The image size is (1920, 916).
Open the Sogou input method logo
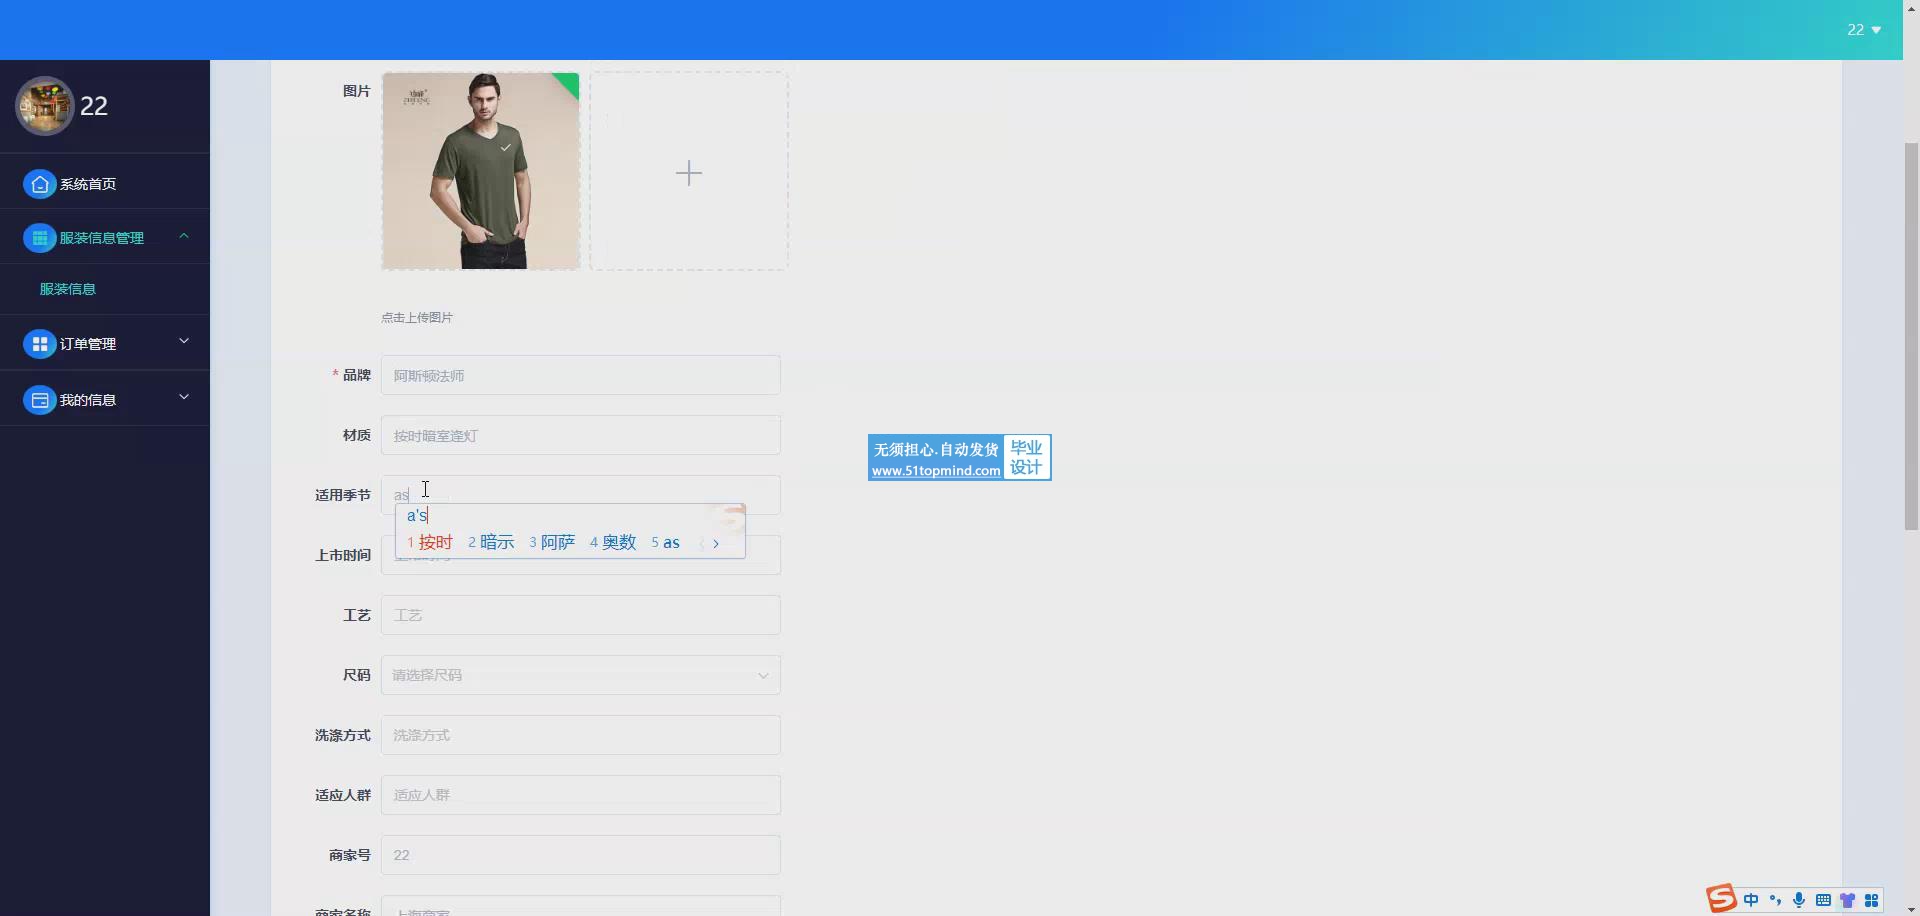(x=1721, y=899)
